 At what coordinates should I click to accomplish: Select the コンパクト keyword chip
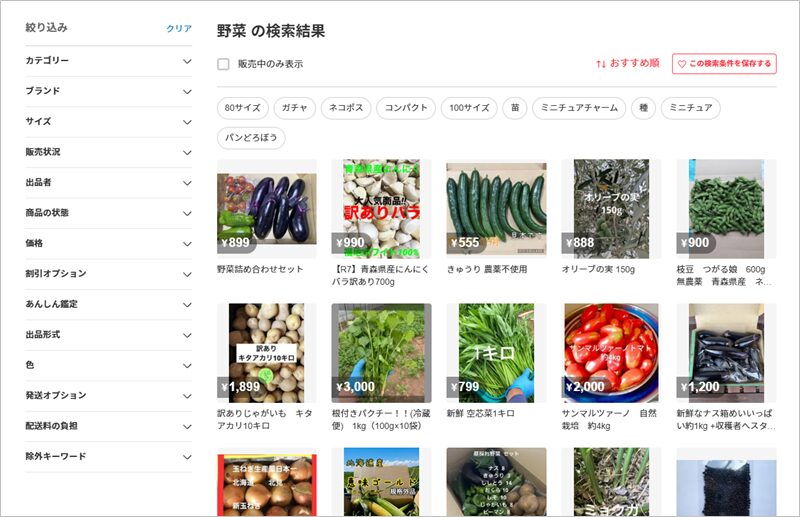tap(406, 108)
